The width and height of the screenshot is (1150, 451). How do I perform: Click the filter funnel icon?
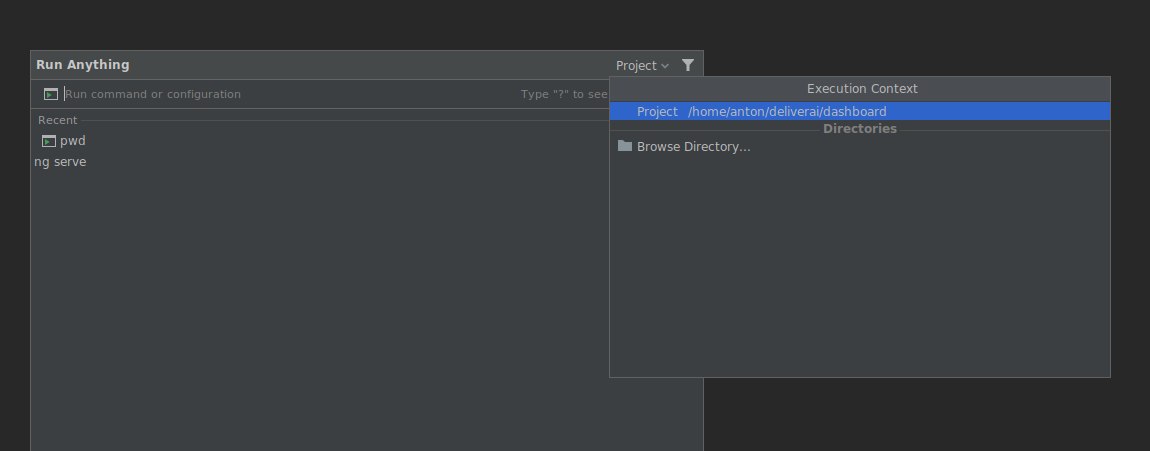click(687, 65)
